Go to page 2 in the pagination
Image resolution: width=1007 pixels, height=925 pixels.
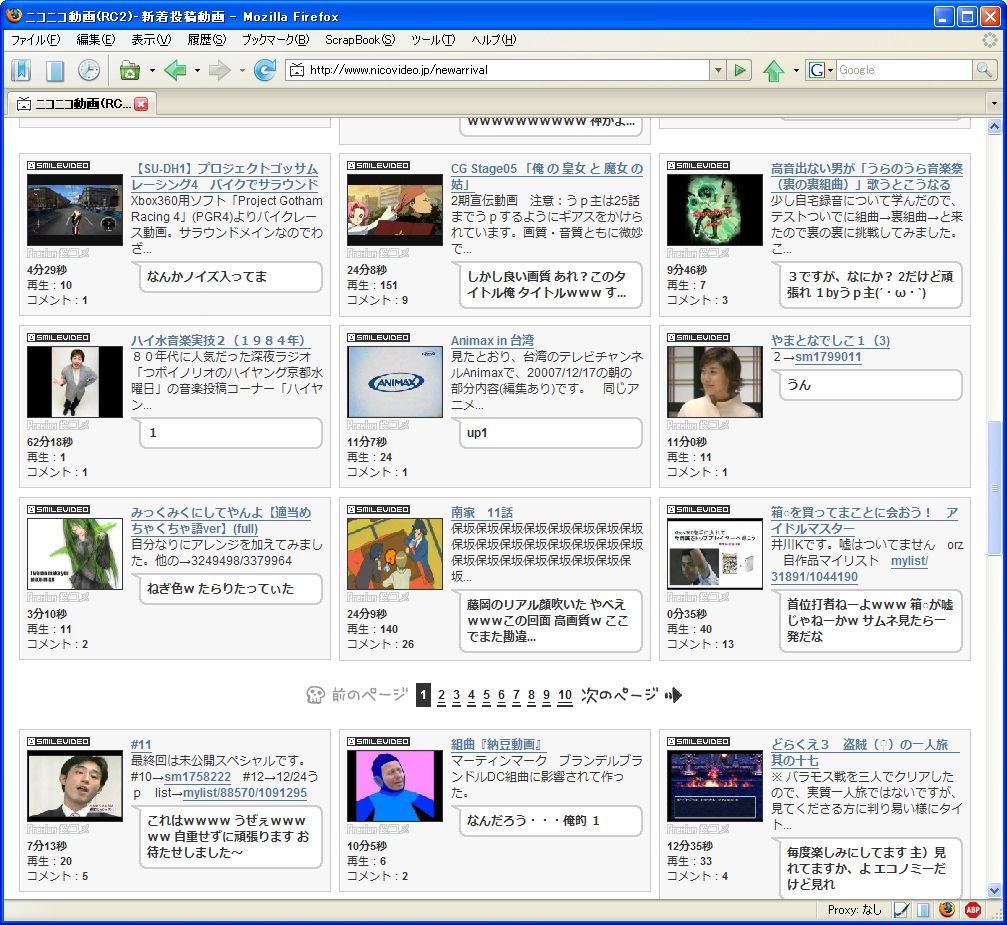(441, 695)
